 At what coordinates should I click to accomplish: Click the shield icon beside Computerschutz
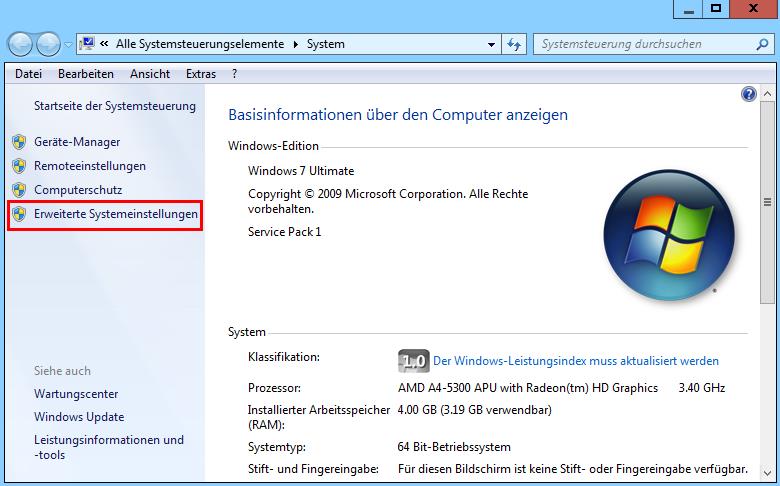tap(19, 190)
